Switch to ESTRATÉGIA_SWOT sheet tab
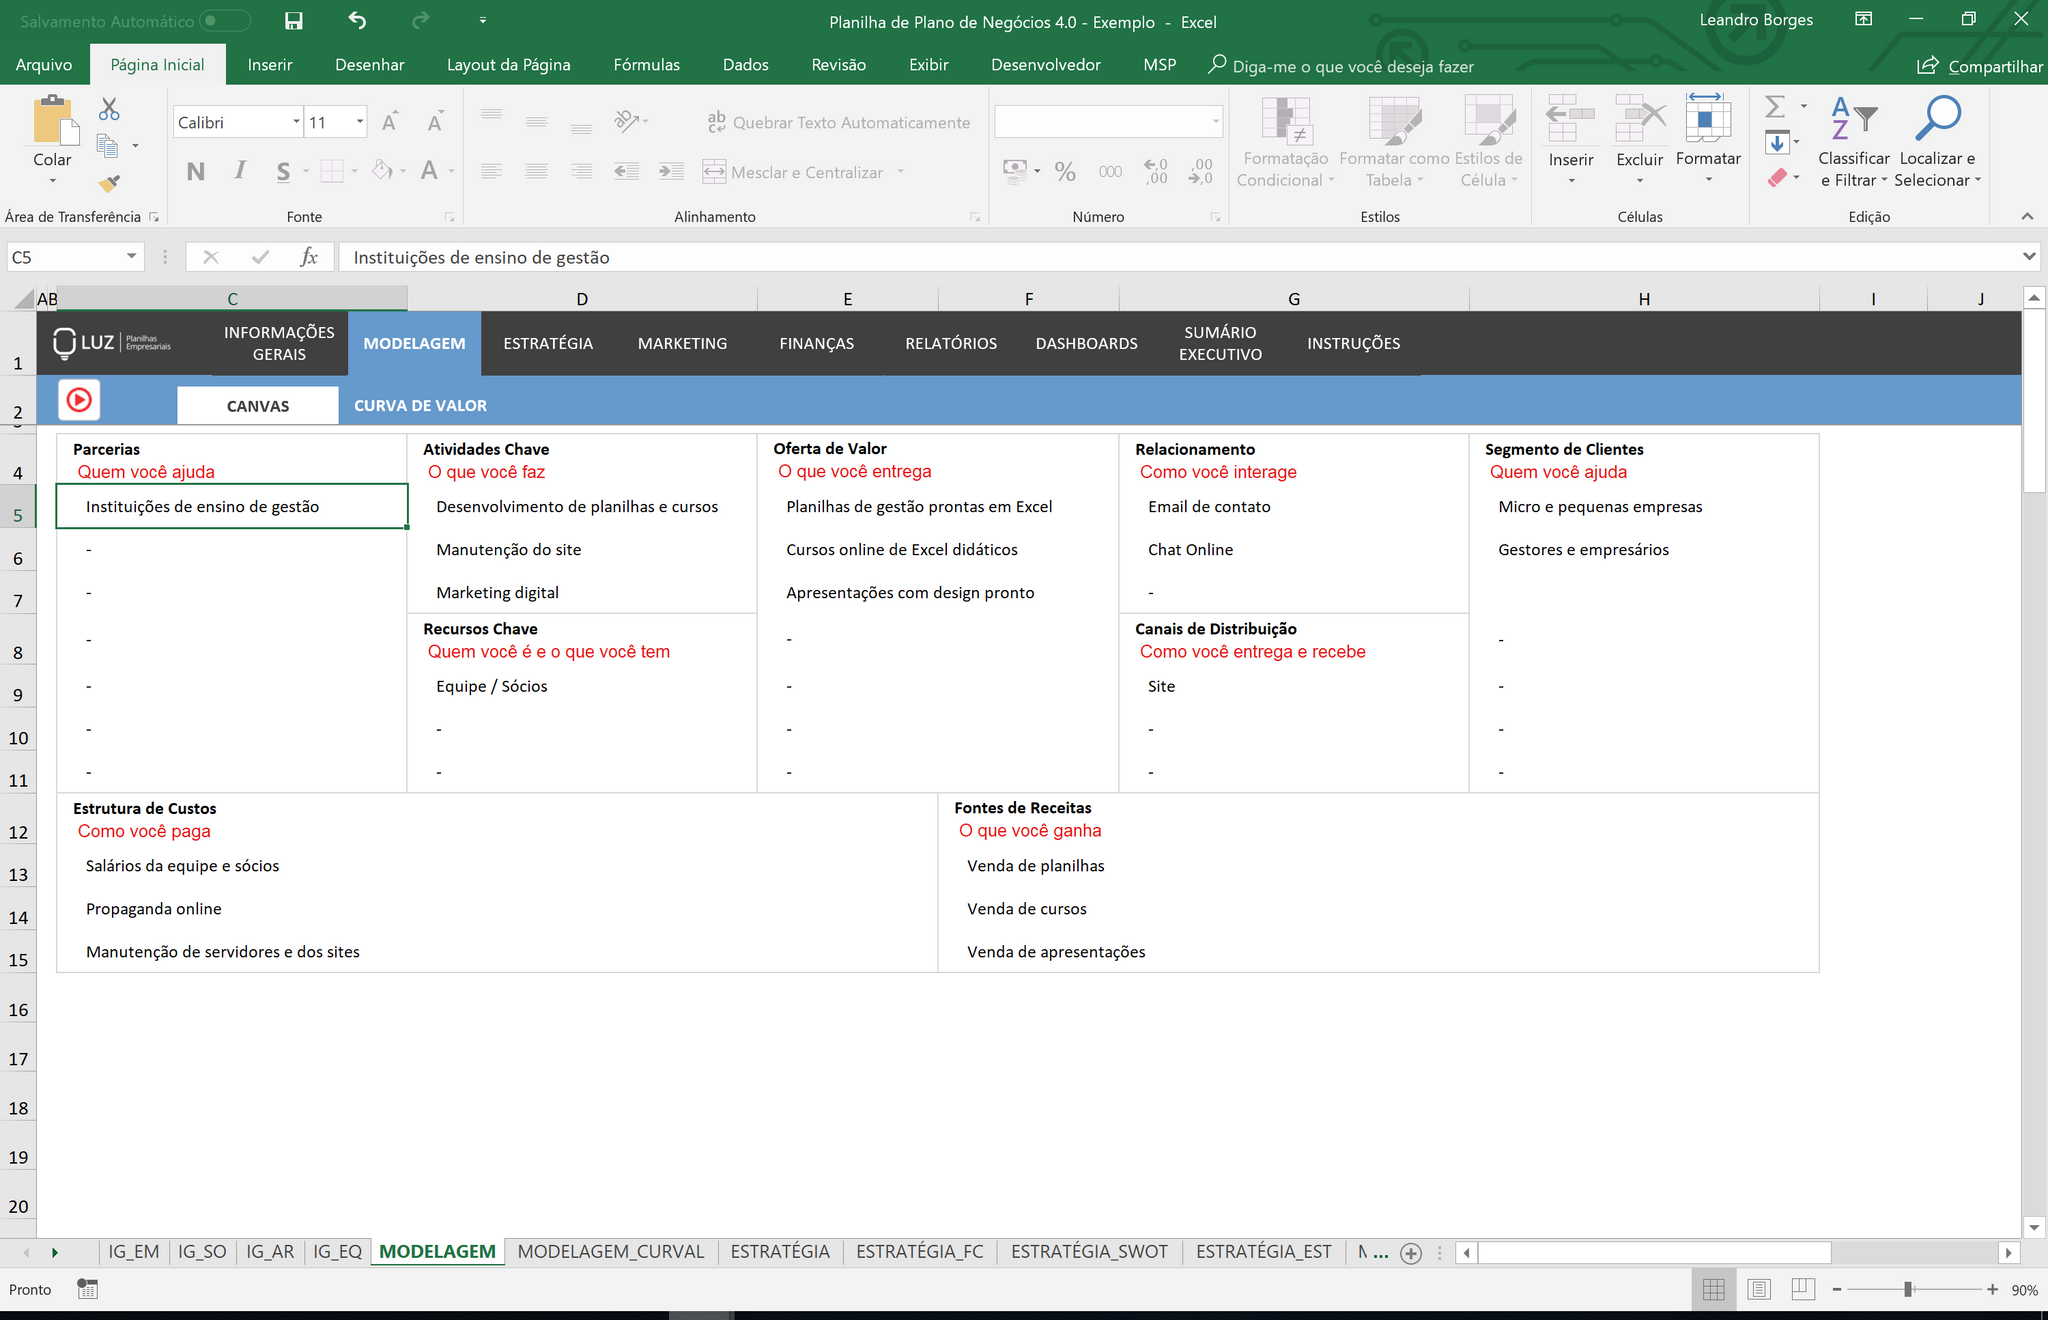Screen dimensions: 2048x1320 click(x=1089, y=1252)
